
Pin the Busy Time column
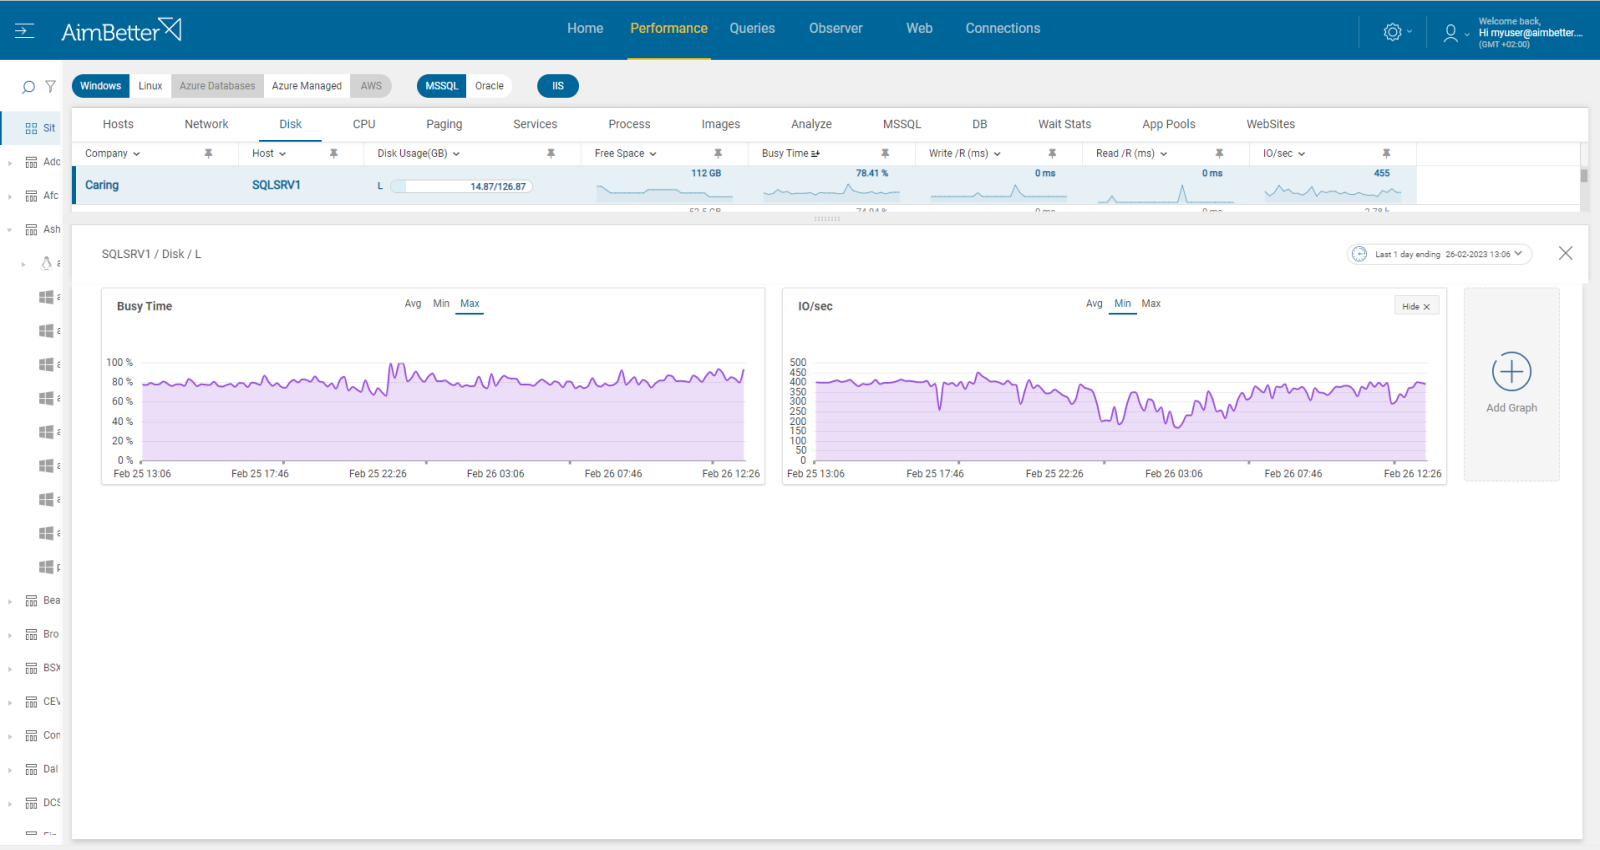click(x=884, y=153)
